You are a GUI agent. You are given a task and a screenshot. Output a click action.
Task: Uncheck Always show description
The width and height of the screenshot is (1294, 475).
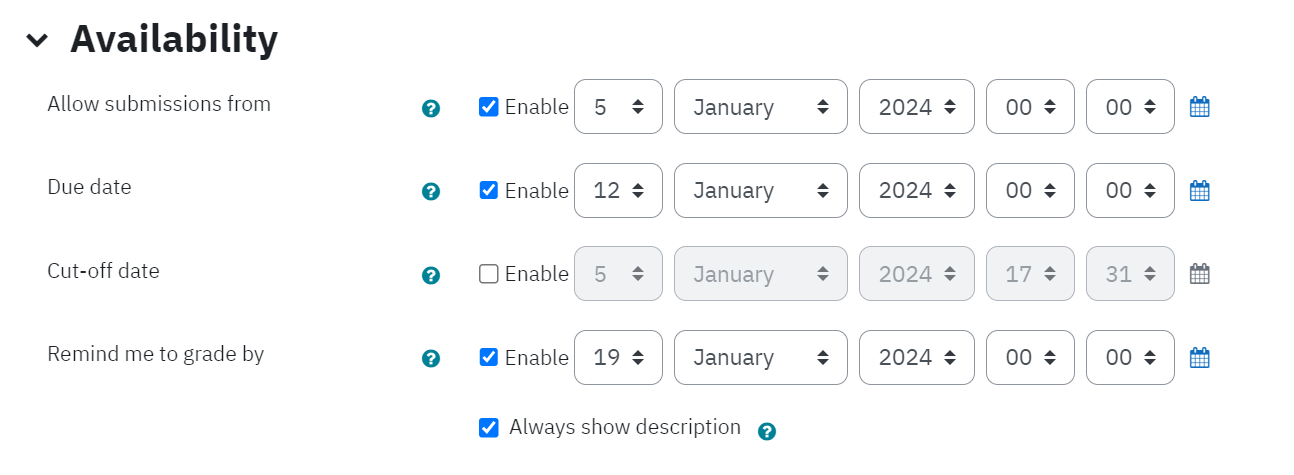click(x=489, y=428)
